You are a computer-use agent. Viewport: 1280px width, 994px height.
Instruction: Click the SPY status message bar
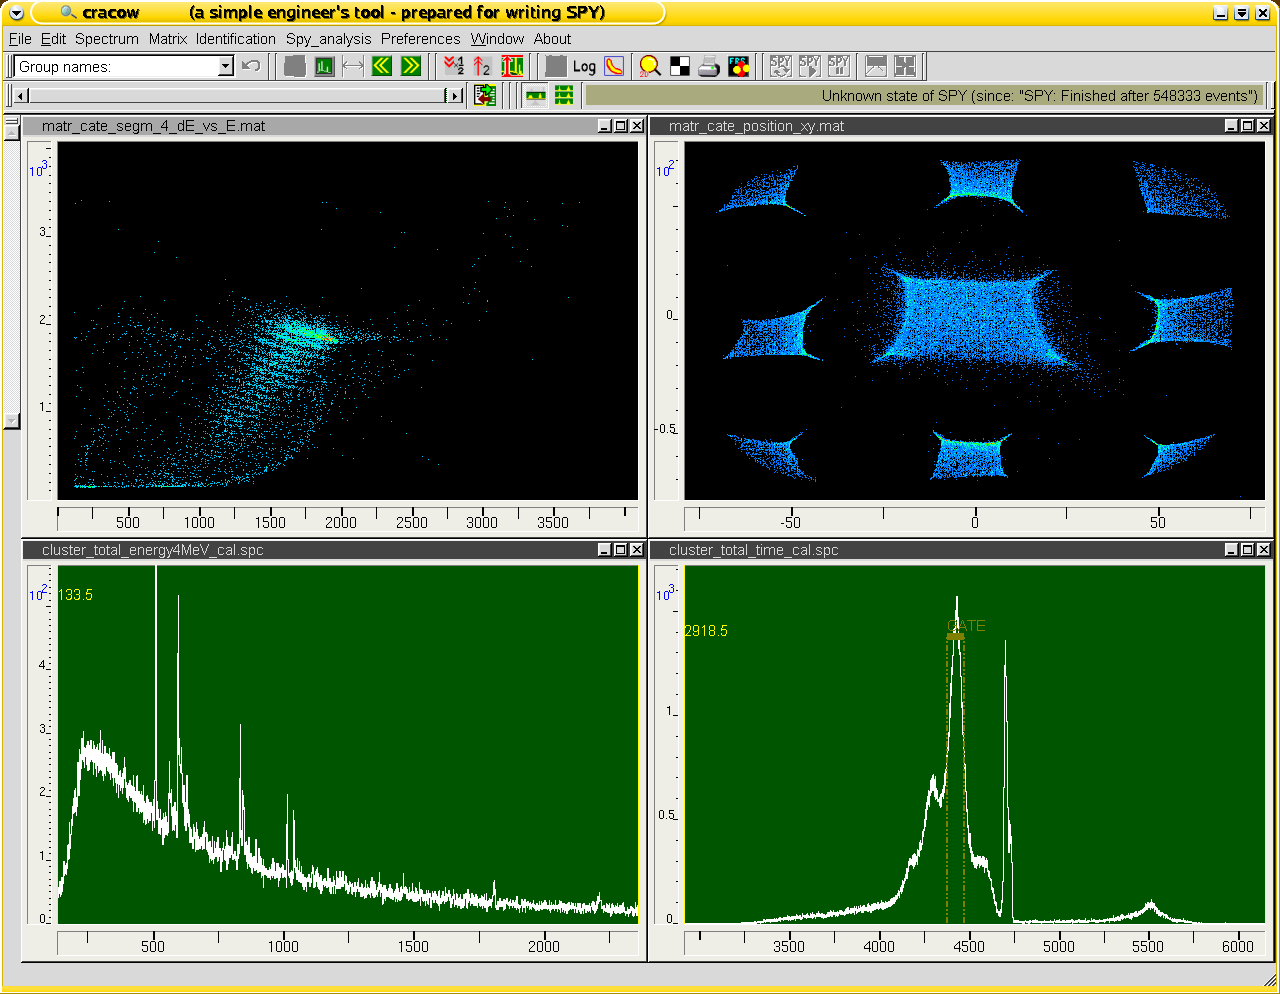click(x=925, y=96)
